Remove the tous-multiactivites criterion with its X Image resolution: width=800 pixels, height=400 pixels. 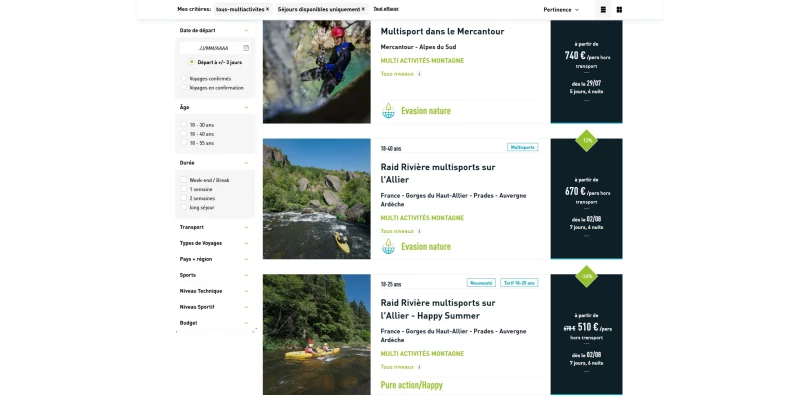tap(267, 9)
